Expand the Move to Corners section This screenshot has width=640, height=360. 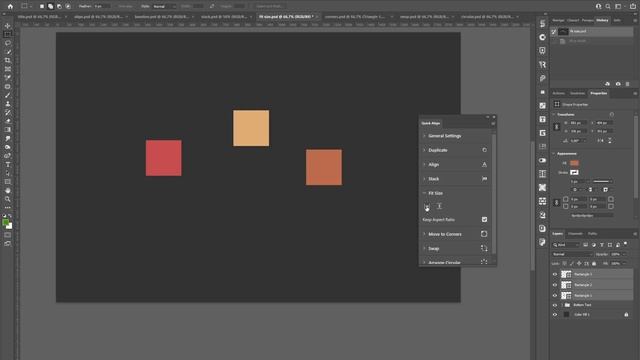point(424,234)
